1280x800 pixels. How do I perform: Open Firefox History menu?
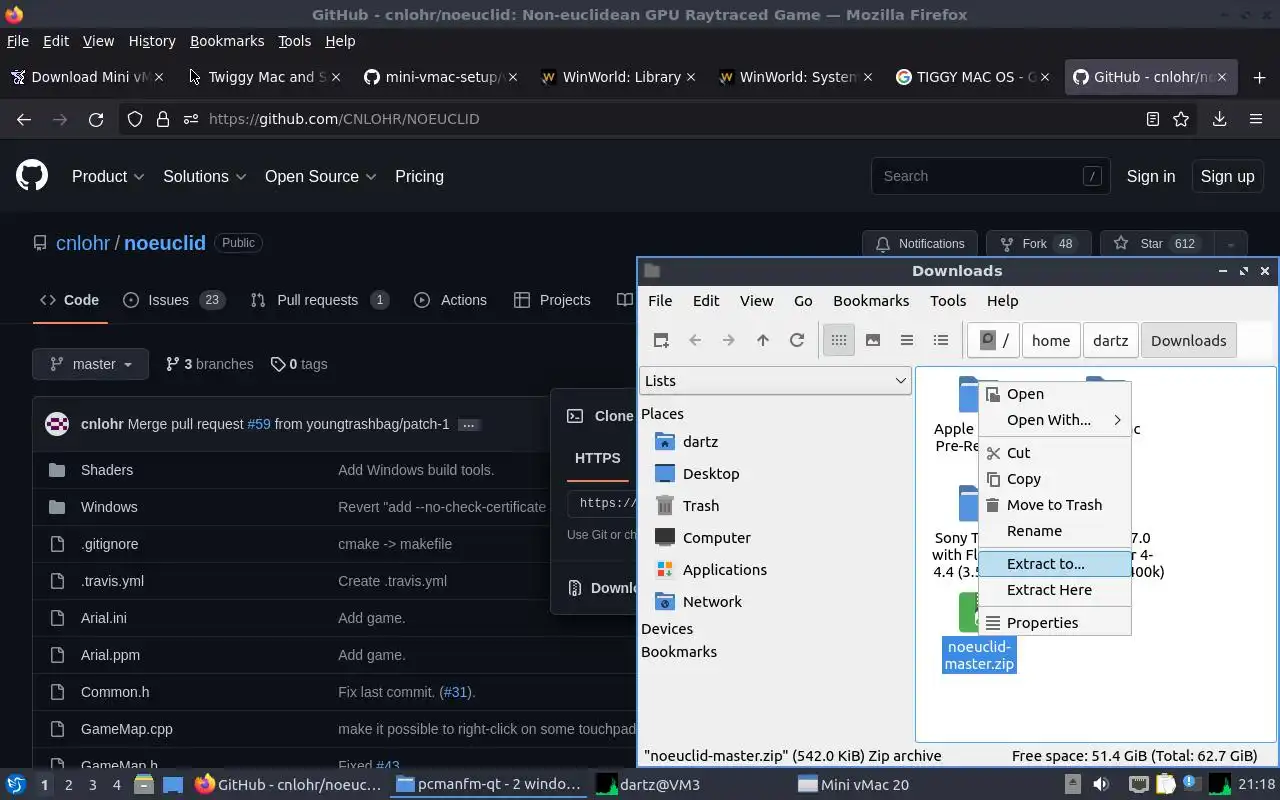152,41
